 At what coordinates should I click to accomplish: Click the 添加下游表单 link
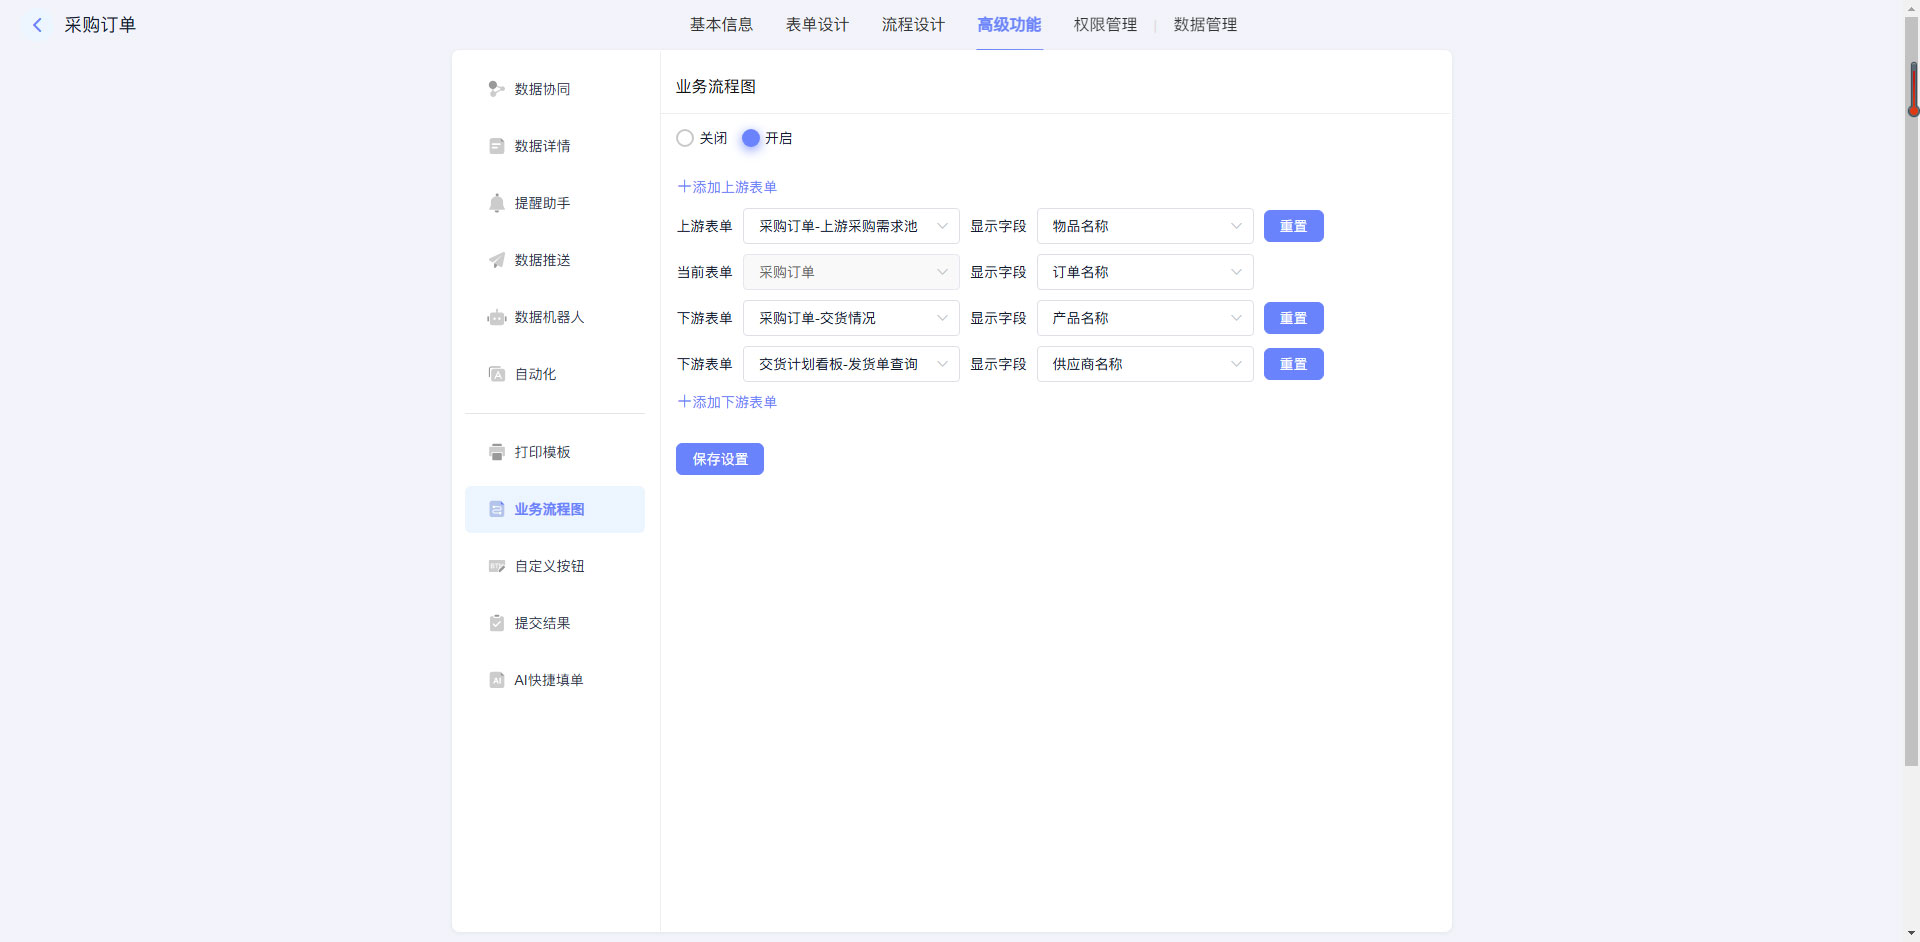[728, 402]
